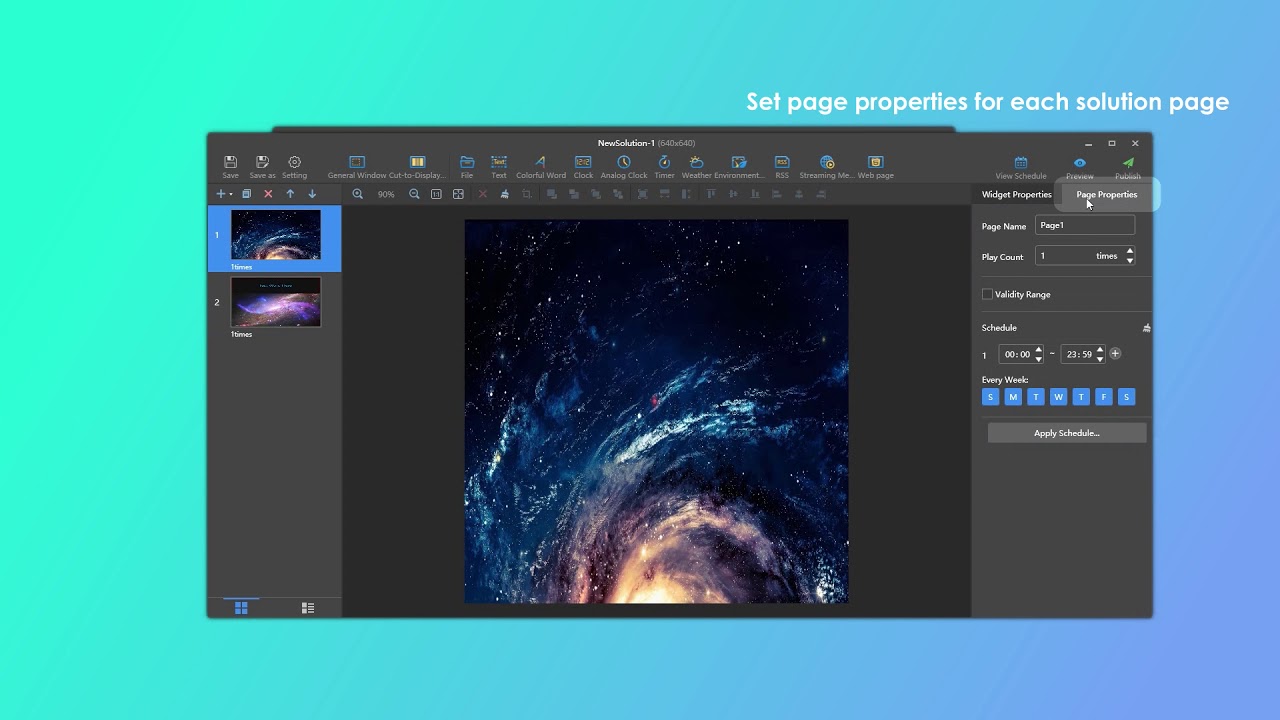Viewport: 1280px width, 720px height.
Task: Toggle the T day button next to M
Action: [x=1035, y=397]
